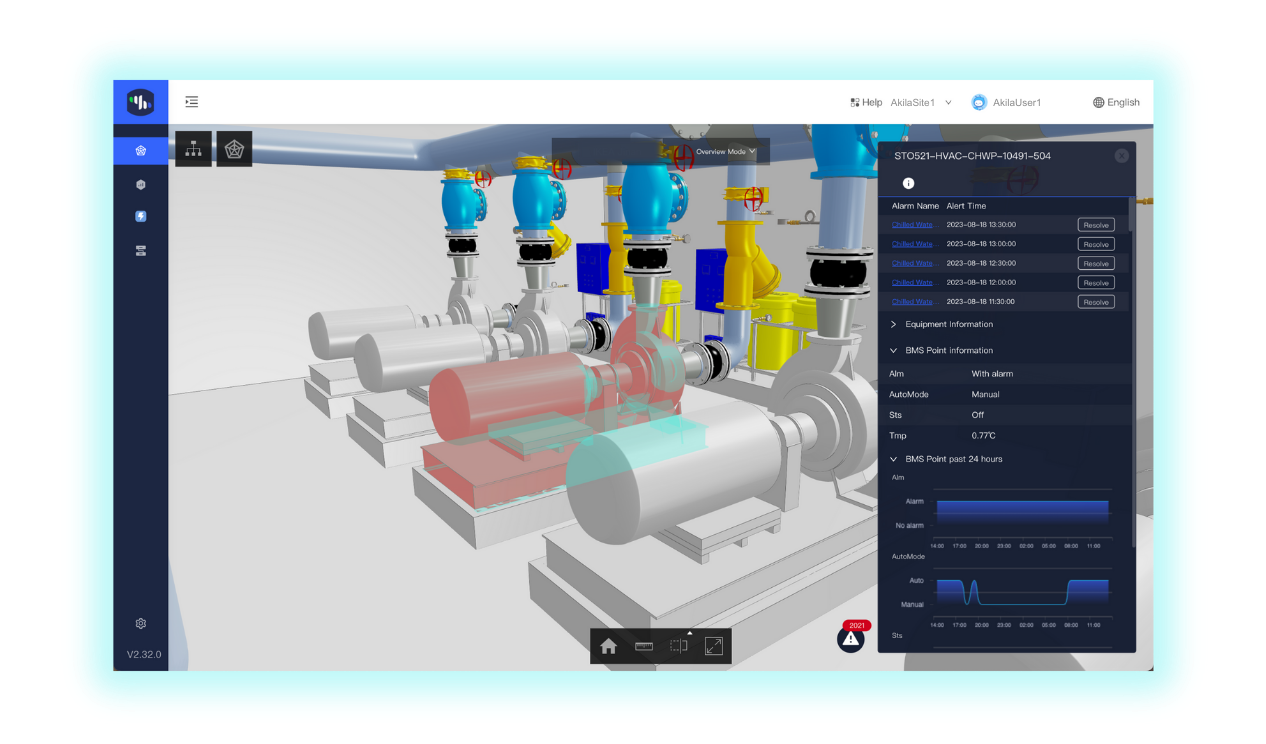Switch language via English label

pyautogui.click(x=1123, y=102)
